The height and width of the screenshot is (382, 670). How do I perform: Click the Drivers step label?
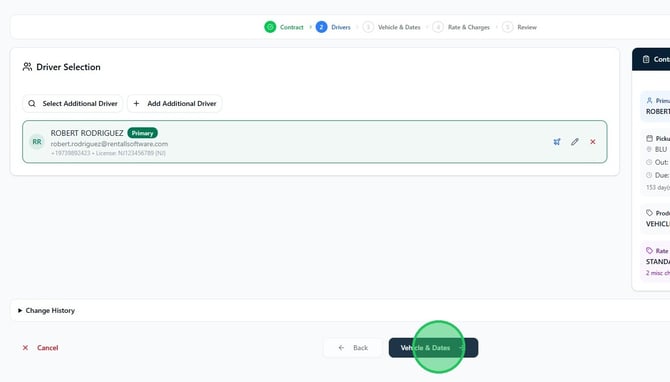pos(341,27)
